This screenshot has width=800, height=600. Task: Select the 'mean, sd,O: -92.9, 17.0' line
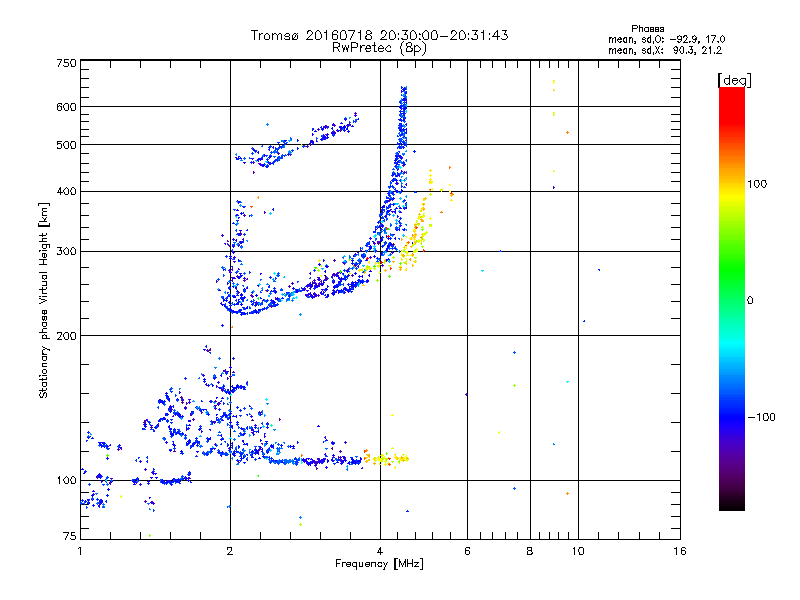pyautogui.click(x=666, y=39)
